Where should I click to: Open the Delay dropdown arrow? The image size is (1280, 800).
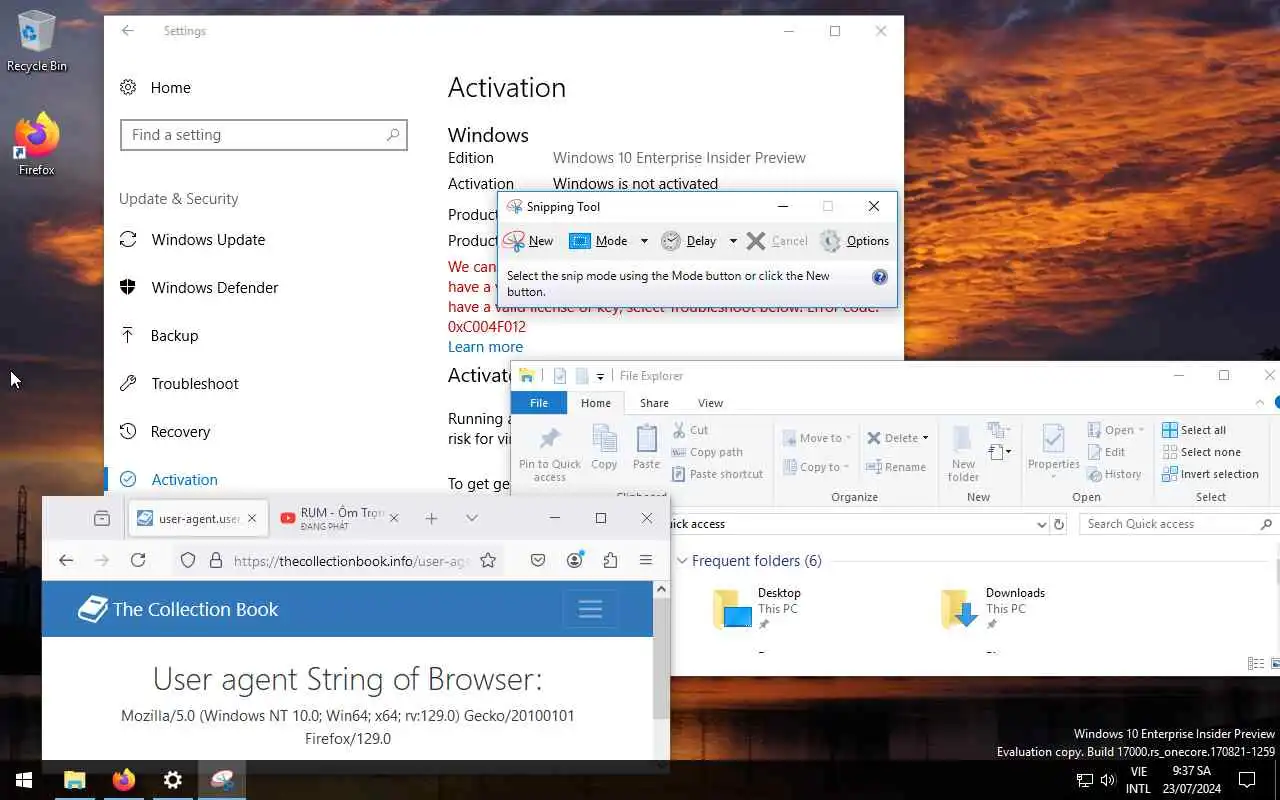pyautogui.click(x=733, y=241)
